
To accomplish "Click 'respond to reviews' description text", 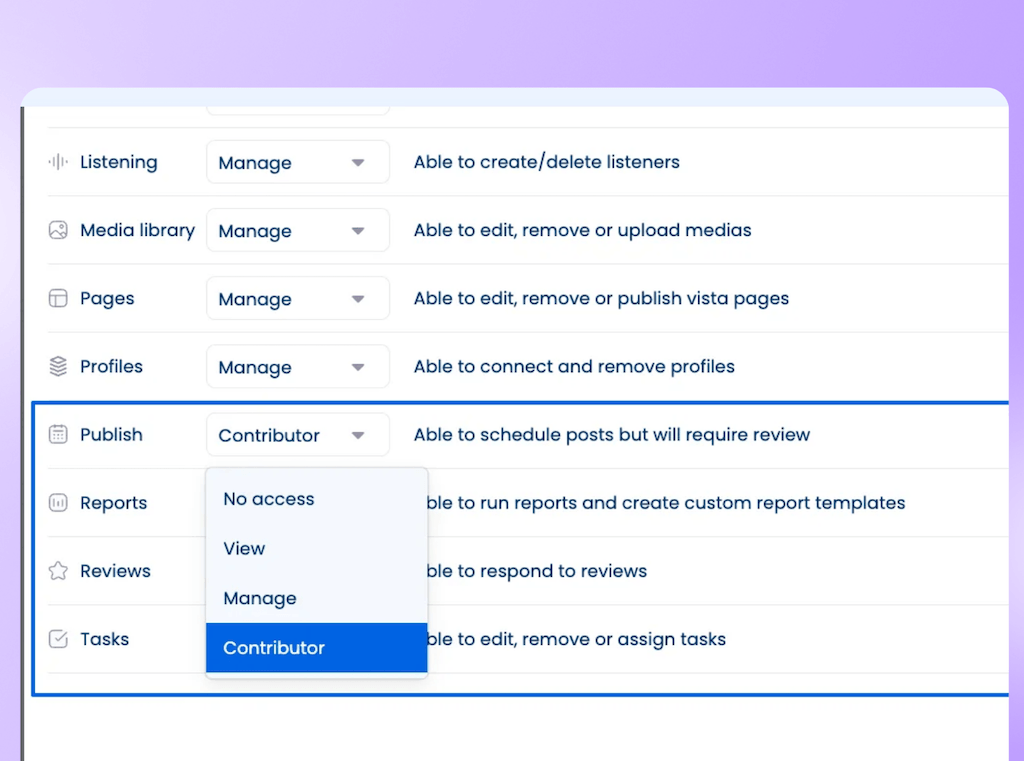I will coord(564,571).
